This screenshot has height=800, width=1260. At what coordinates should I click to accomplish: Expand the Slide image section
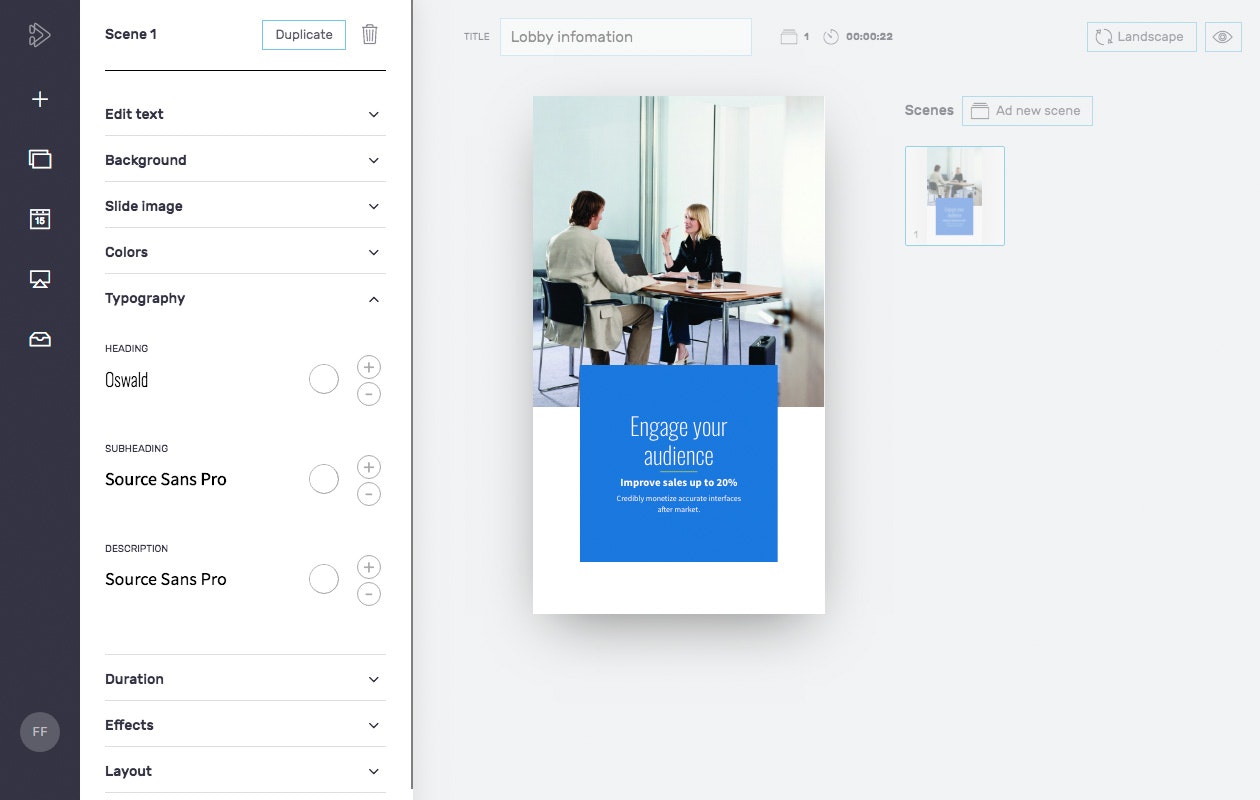click(245, 206)
